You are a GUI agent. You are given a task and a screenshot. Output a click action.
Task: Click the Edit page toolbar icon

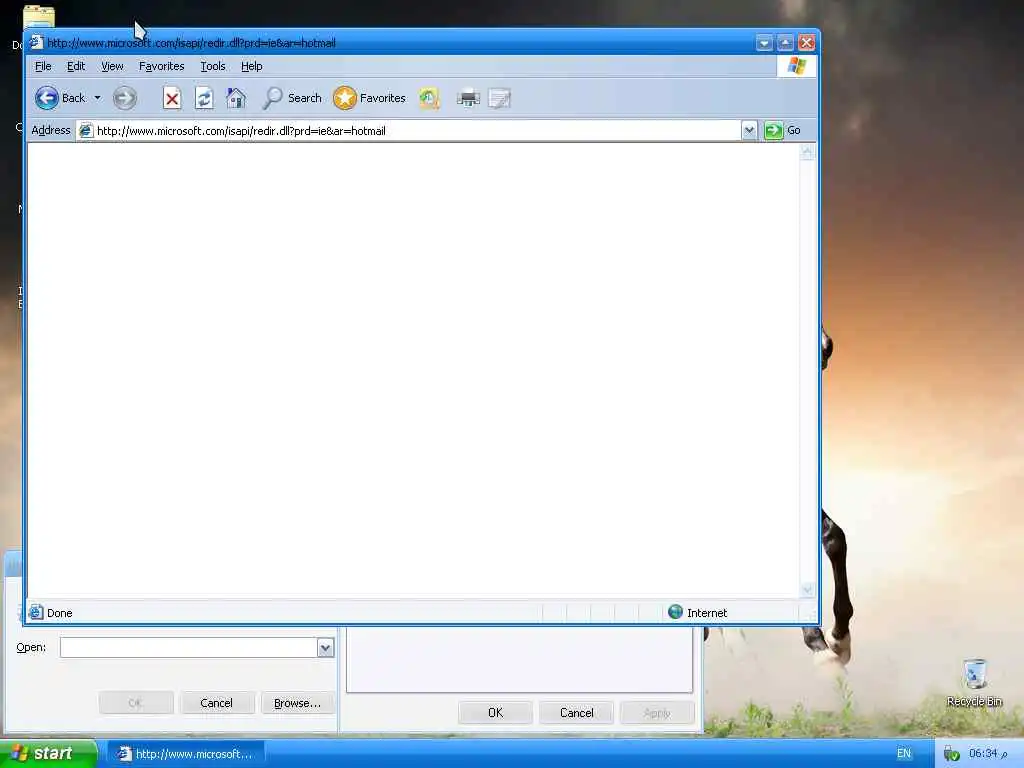(x=500, y=99)
